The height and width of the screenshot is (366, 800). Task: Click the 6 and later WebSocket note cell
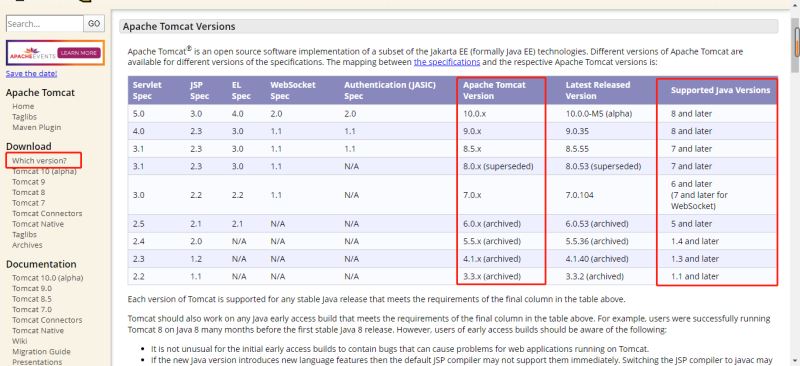click(x=699, y=195)
